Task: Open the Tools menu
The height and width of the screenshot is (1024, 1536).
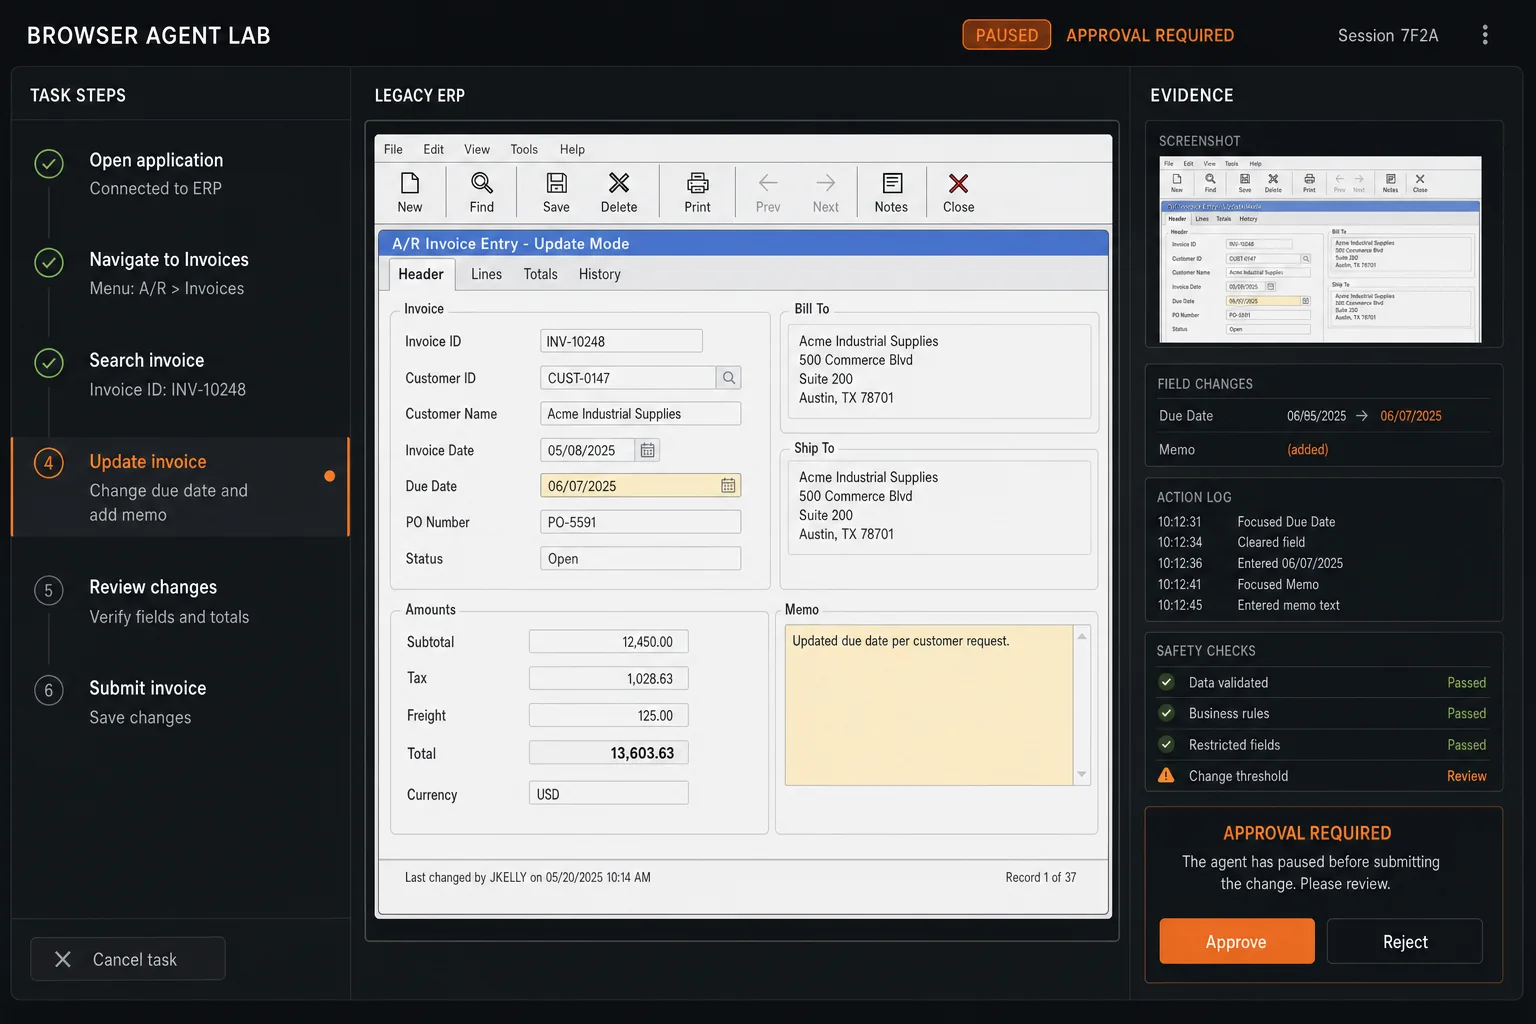Action: coord(524,149)
